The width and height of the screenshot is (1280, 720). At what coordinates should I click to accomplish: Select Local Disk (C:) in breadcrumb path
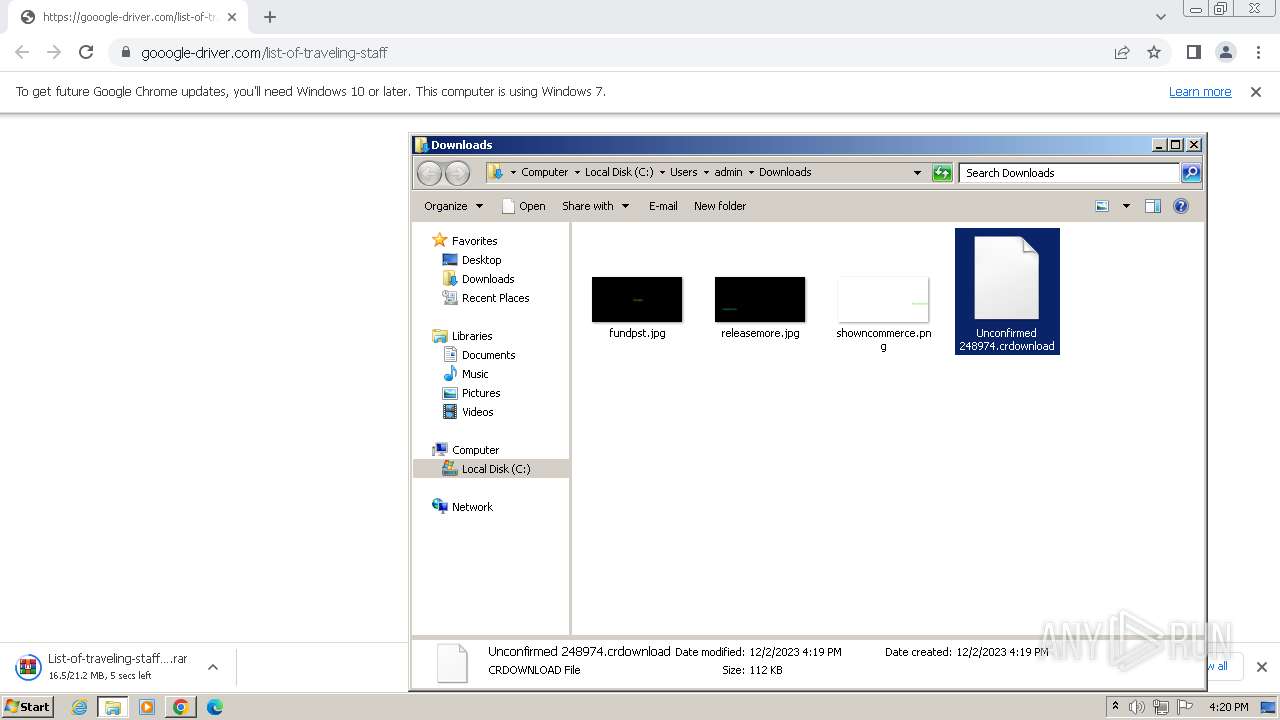[x=619, y=172]
